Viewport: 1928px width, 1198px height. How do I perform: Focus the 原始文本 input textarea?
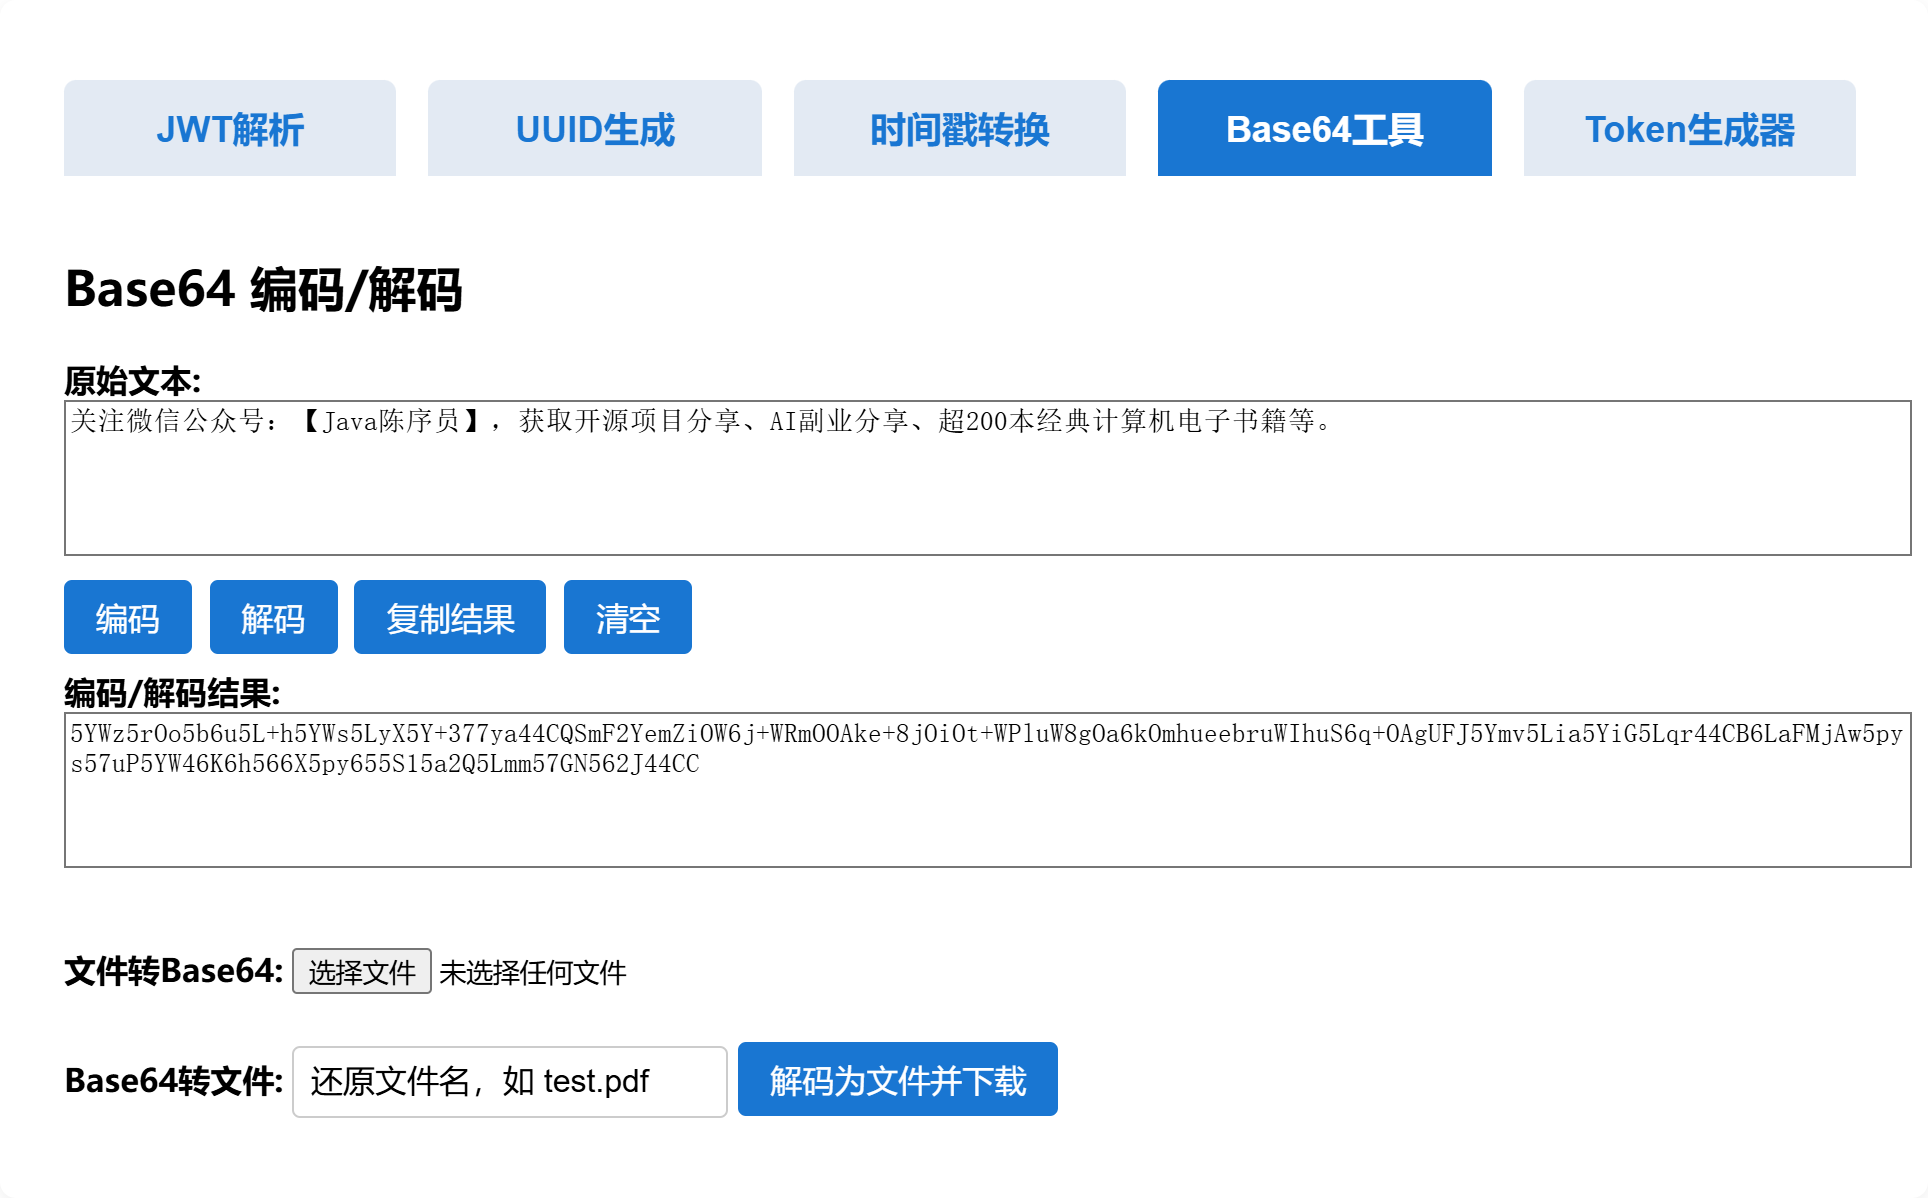986,490
